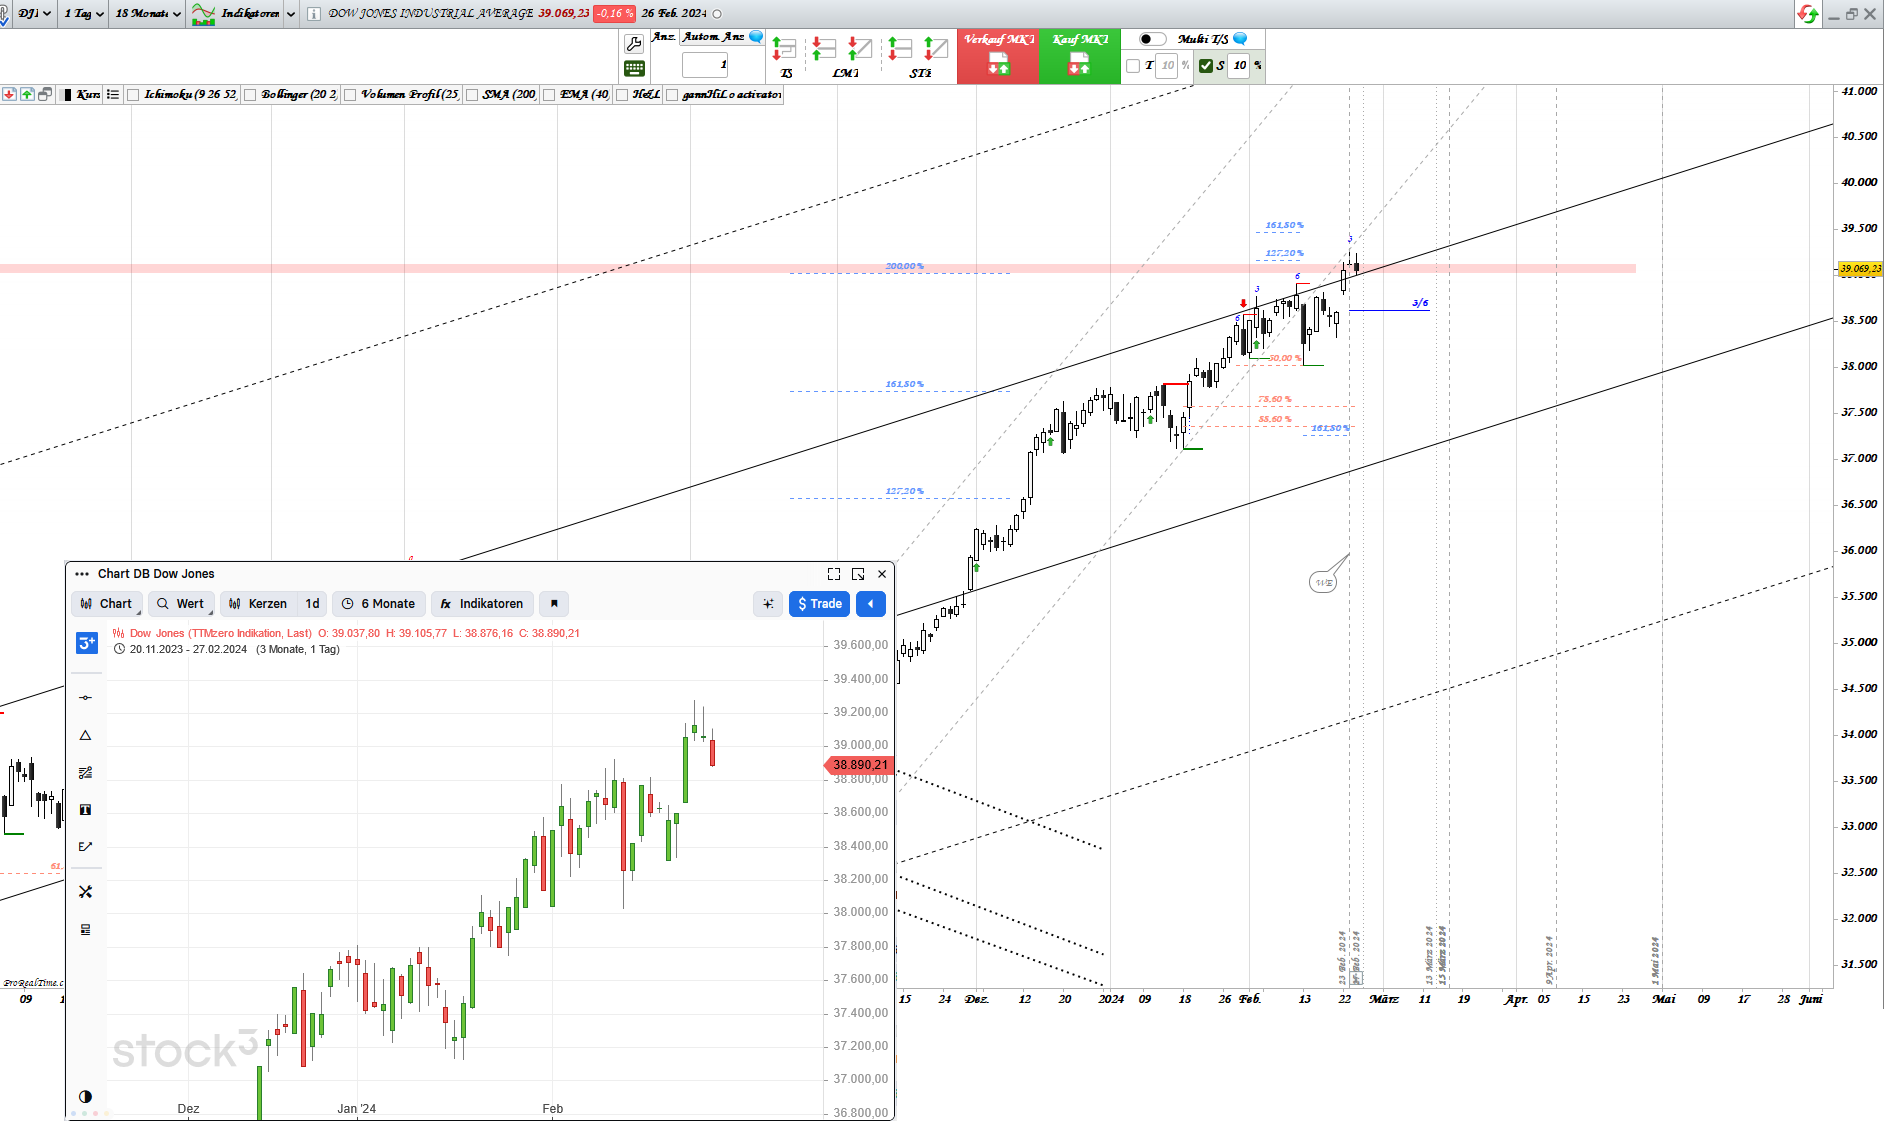1888x1138 pixels.
Task: Select the triangle shape drawing tool
Action: click(85, 735)
